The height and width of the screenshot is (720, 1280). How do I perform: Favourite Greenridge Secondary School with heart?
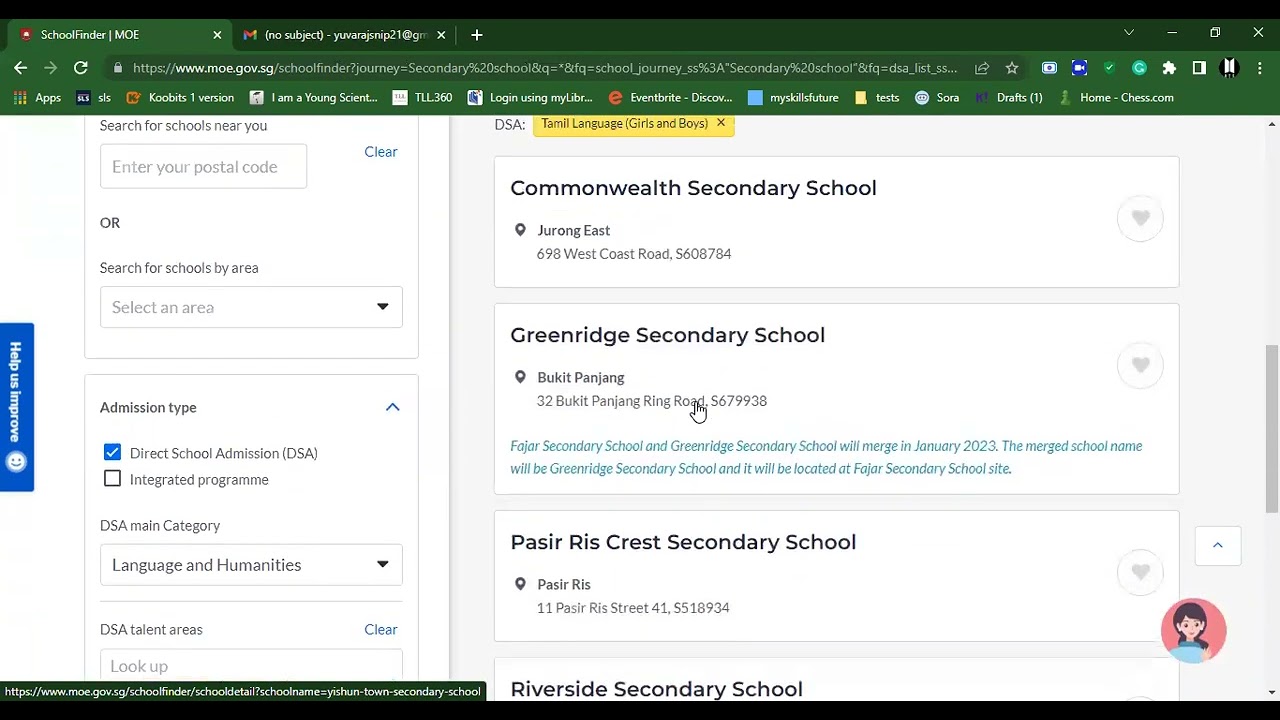(x=1141, y=365)
